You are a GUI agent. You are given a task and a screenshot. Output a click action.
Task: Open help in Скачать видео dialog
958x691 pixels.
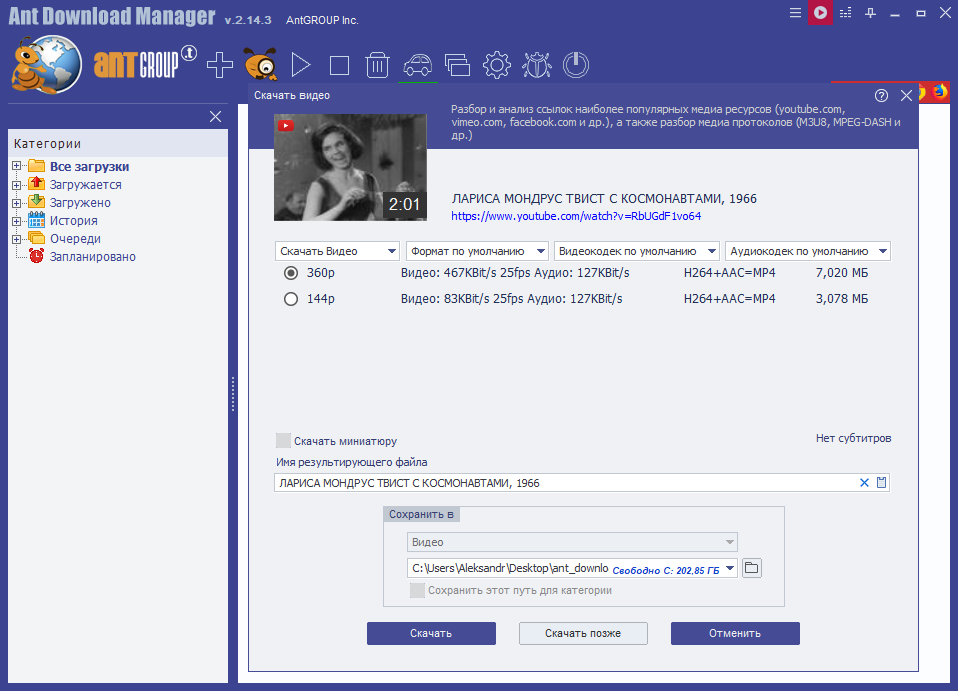click(x=881, y=95)
